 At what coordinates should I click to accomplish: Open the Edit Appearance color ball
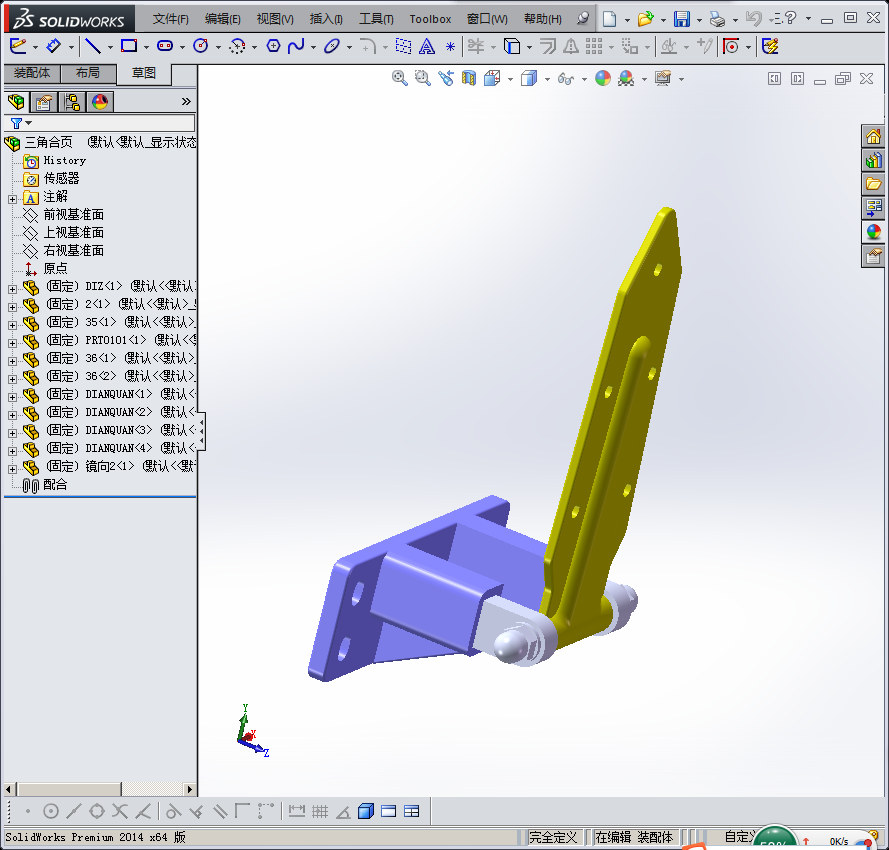pos(603,78)
